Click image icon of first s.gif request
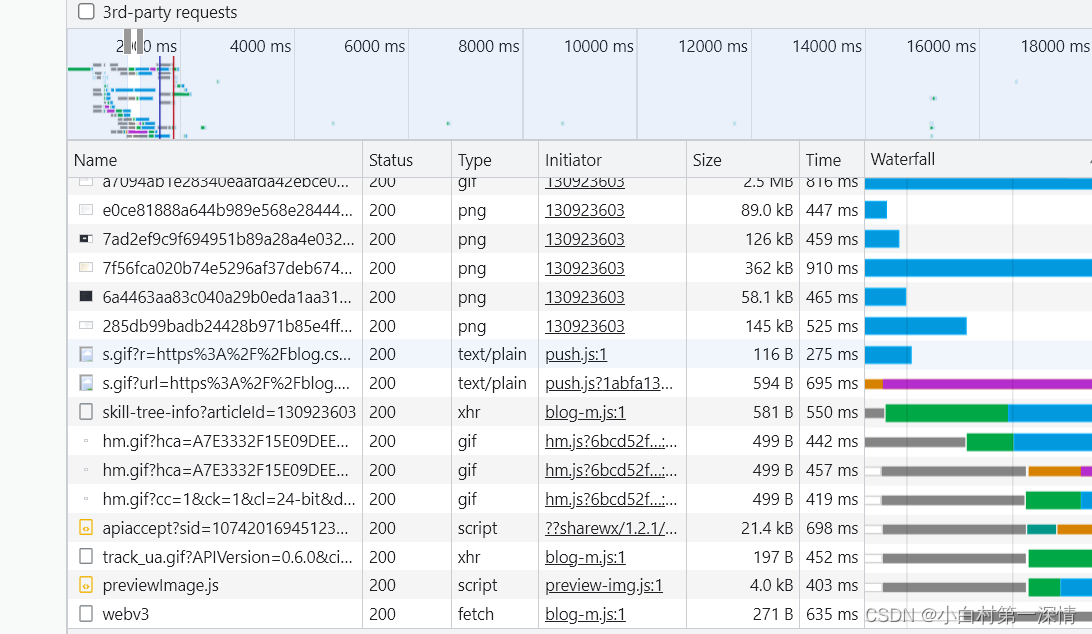The height and width of the screenshot is (634, 1092). (86, 354)
